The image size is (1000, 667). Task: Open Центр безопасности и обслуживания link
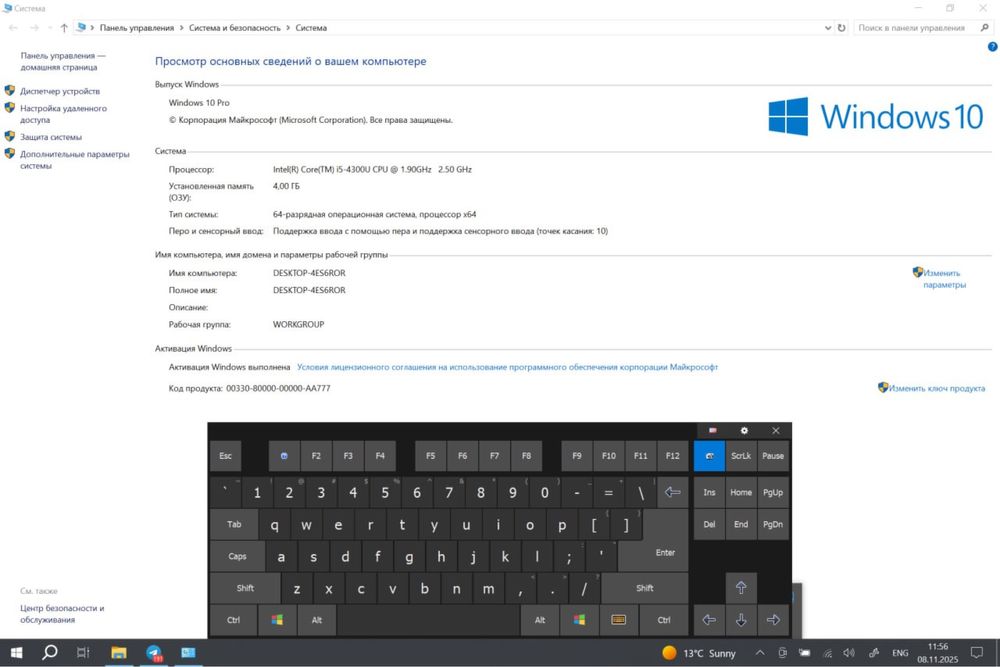62,613
